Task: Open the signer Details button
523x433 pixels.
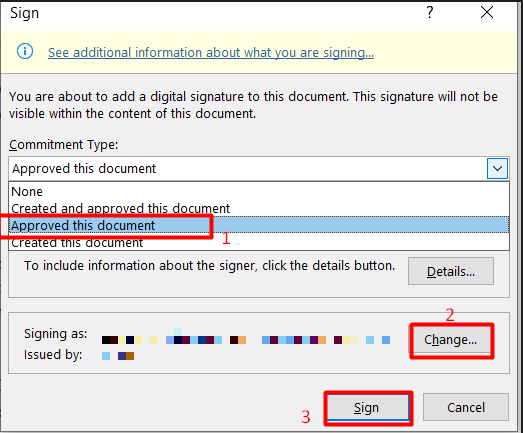Action: pyautogui.click(x=451, y=271)
